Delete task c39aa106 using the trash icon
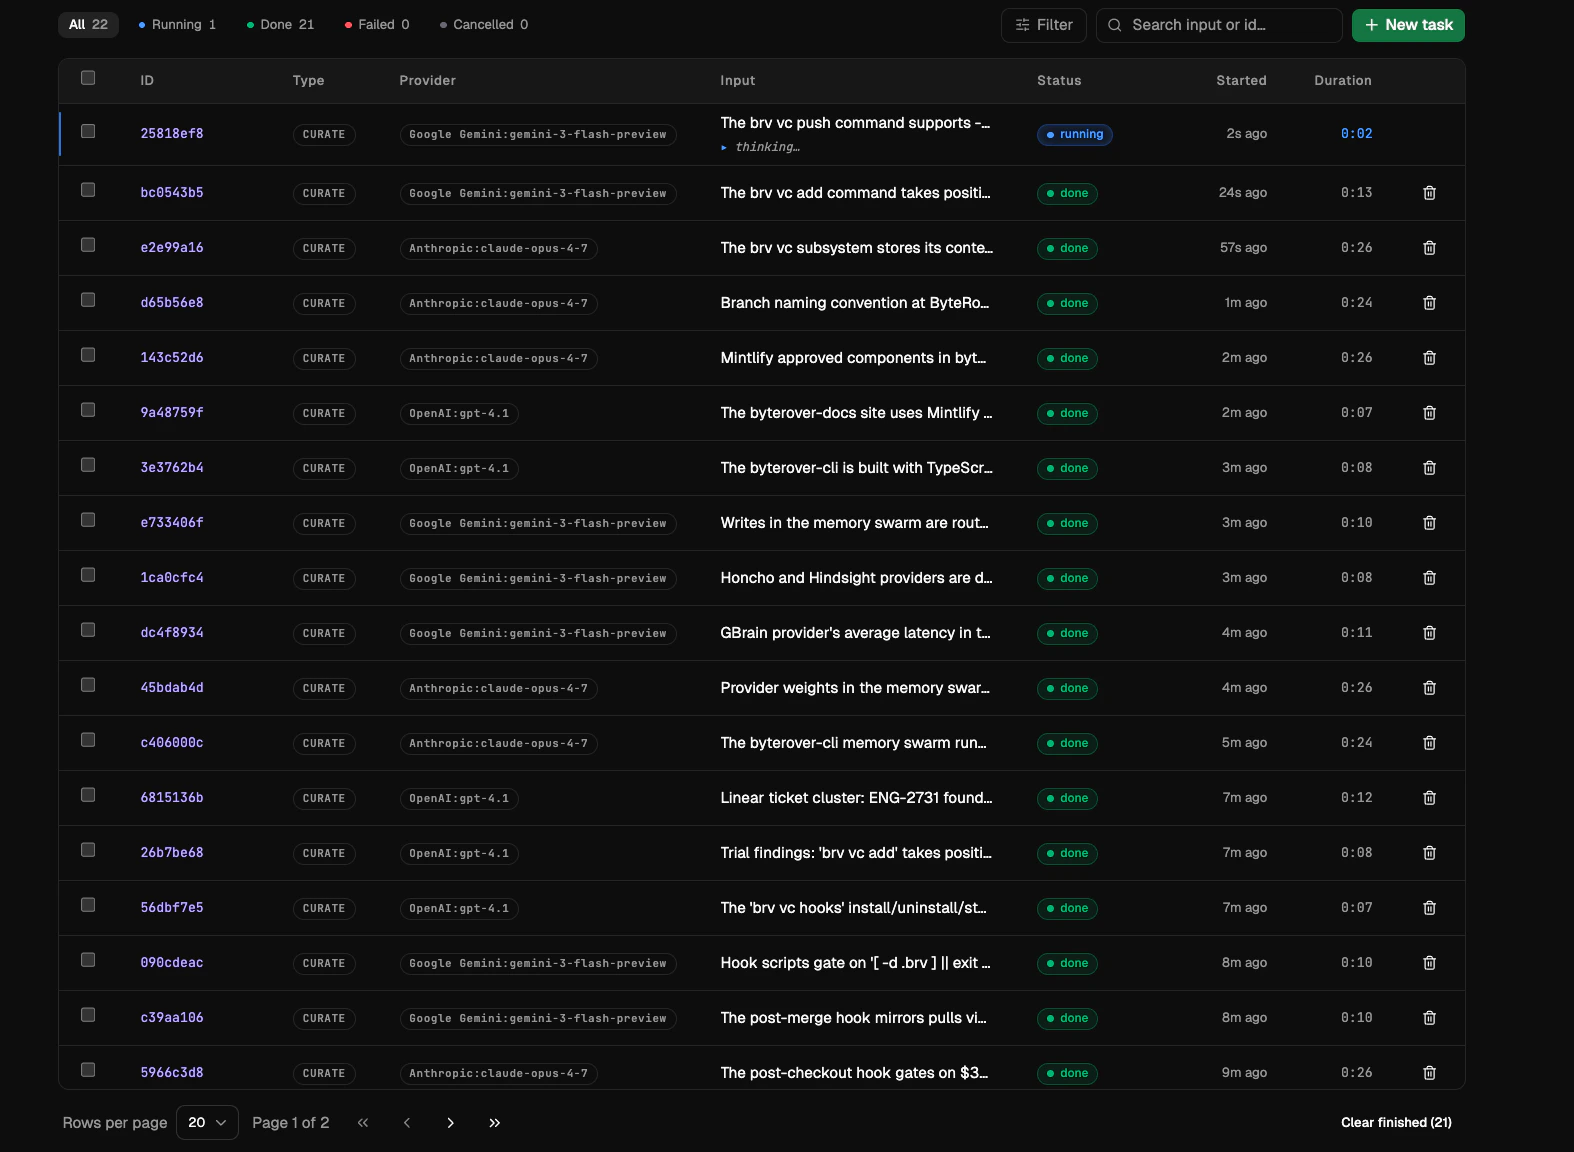This screenshot has height=1152, width=1574. pos(1429,1018)
